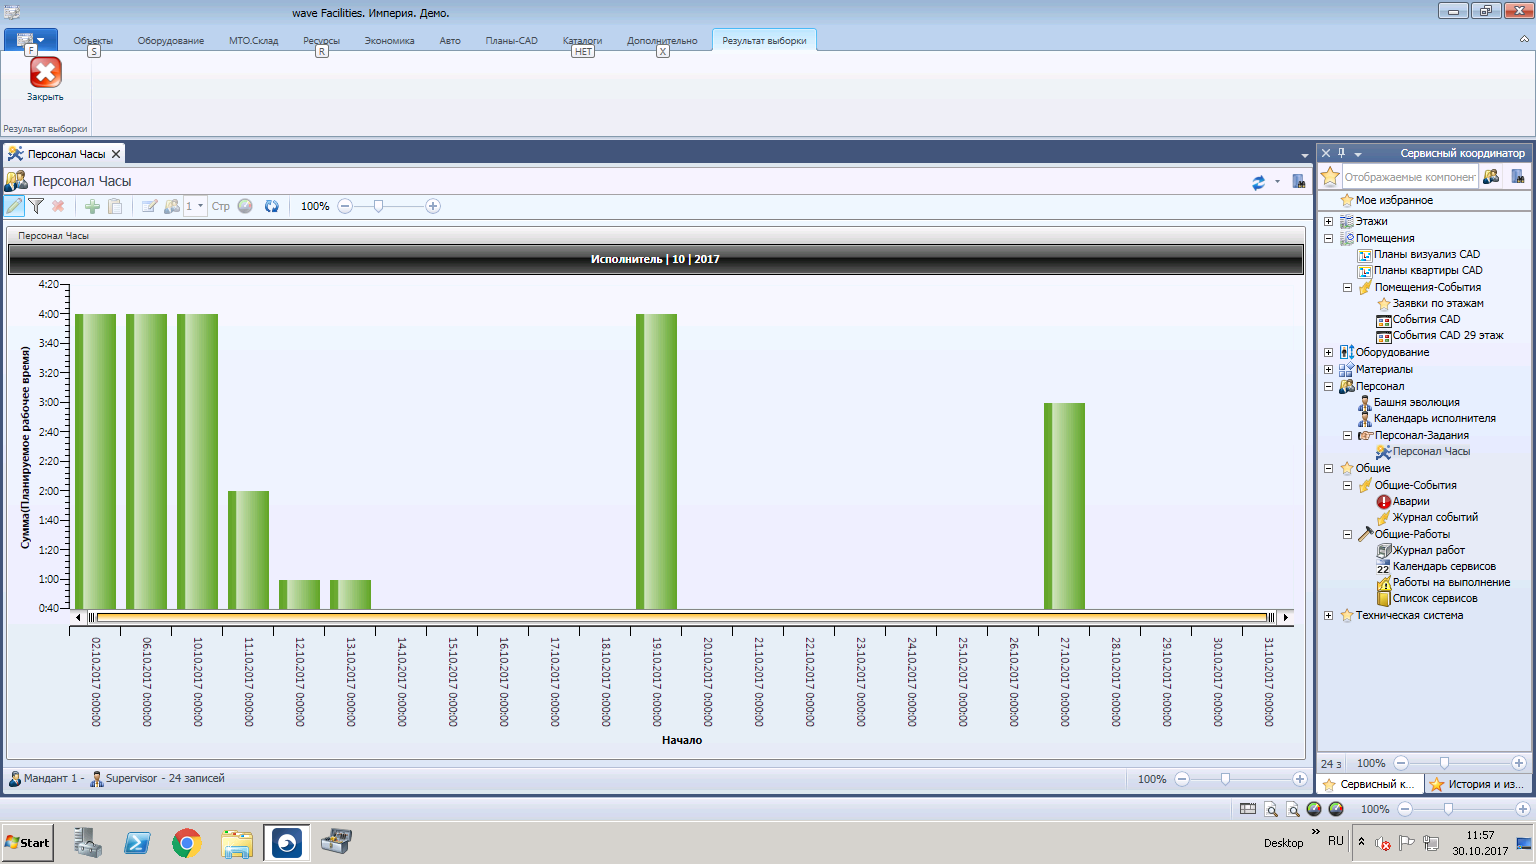
Task: Click the Стр page label button
Action: (x=221, y=206)
